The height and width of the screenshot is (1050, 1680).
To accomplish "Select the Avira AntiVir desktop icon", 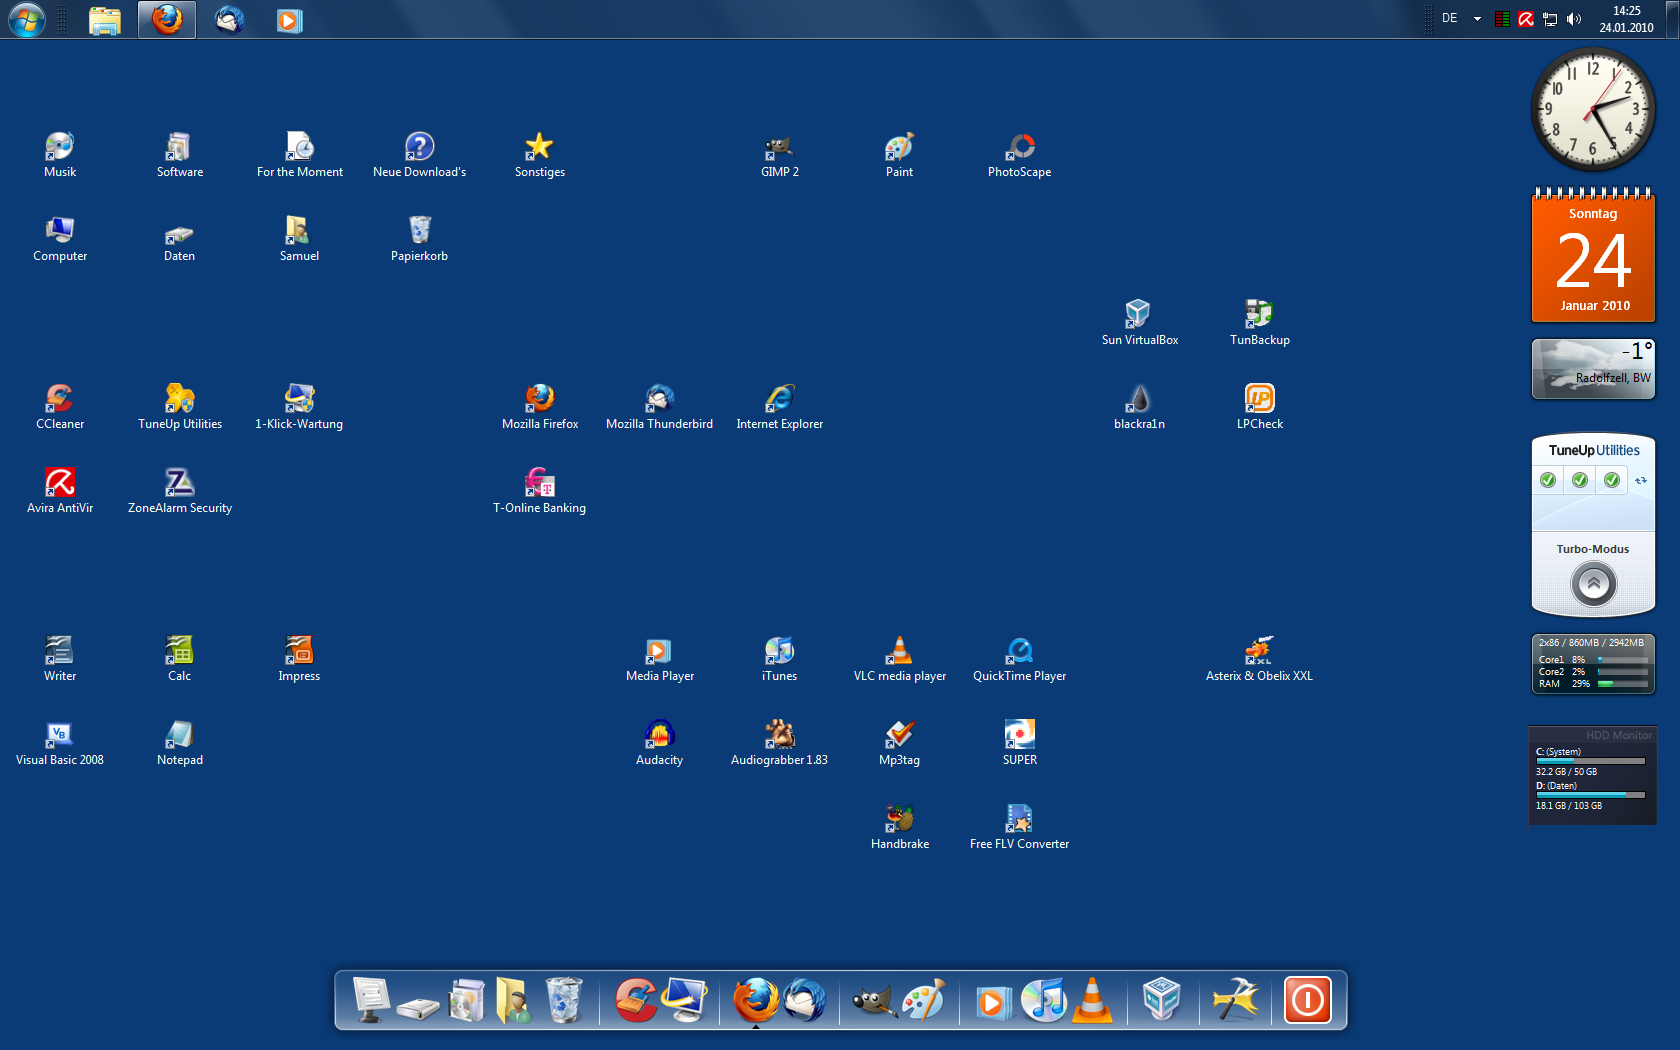I will tap(60, 491).
